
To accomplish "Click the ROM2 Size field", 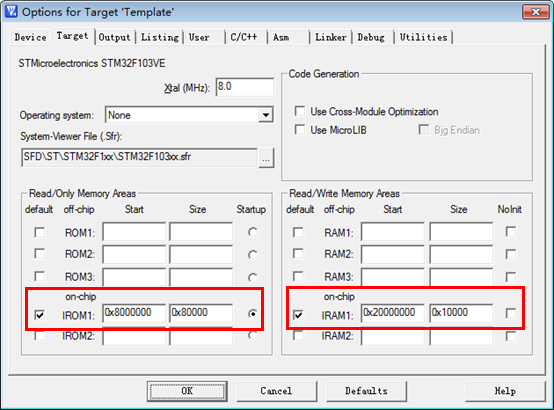I will (201, 254).
